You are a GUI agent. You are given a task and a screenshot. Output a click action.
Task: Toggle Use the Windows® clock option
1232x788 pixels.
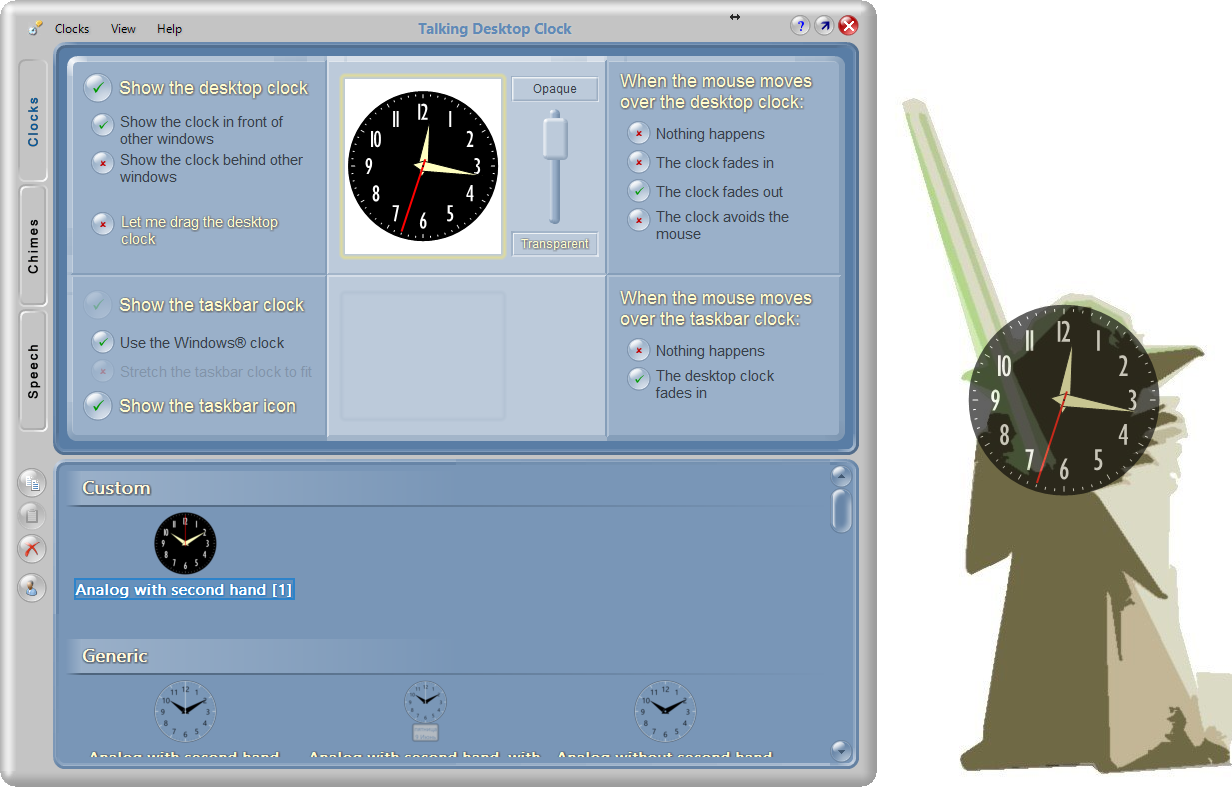pyautogui.click(x=103, y=342)
